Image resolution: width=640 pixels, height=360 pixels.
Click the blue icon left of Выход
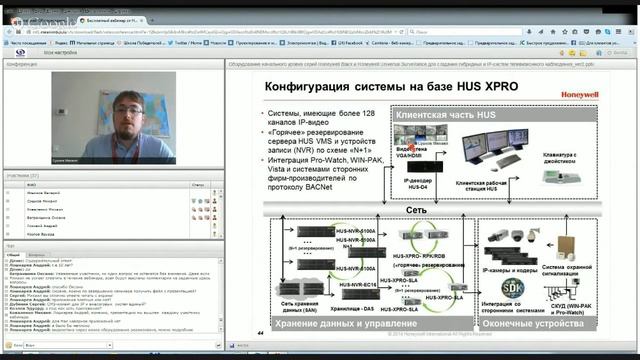[x=599, y=53]
